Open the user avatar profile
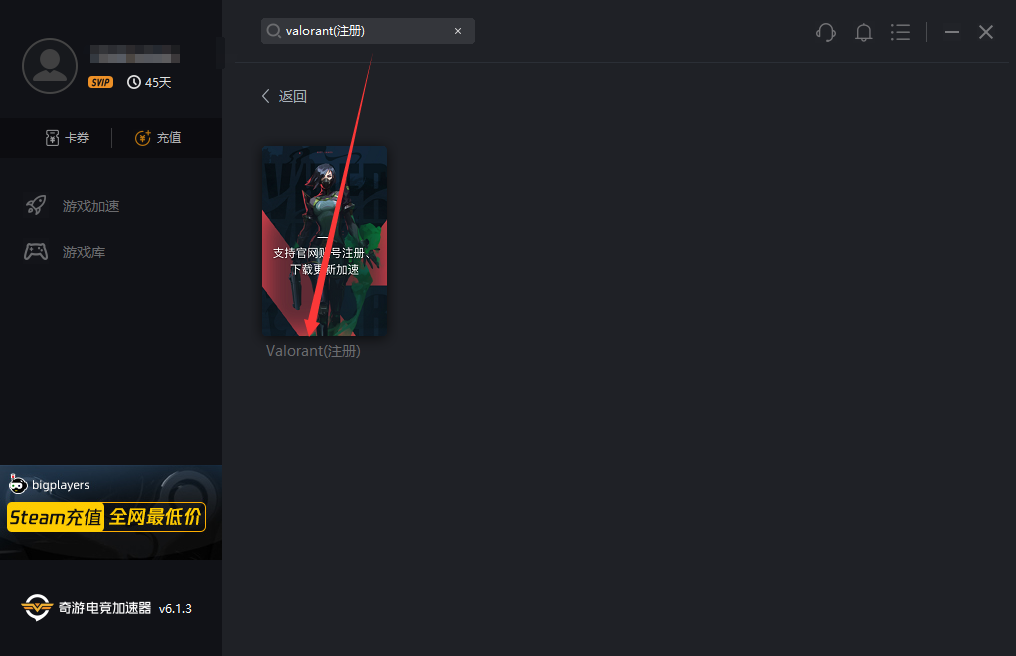 (x=50, y=65)
